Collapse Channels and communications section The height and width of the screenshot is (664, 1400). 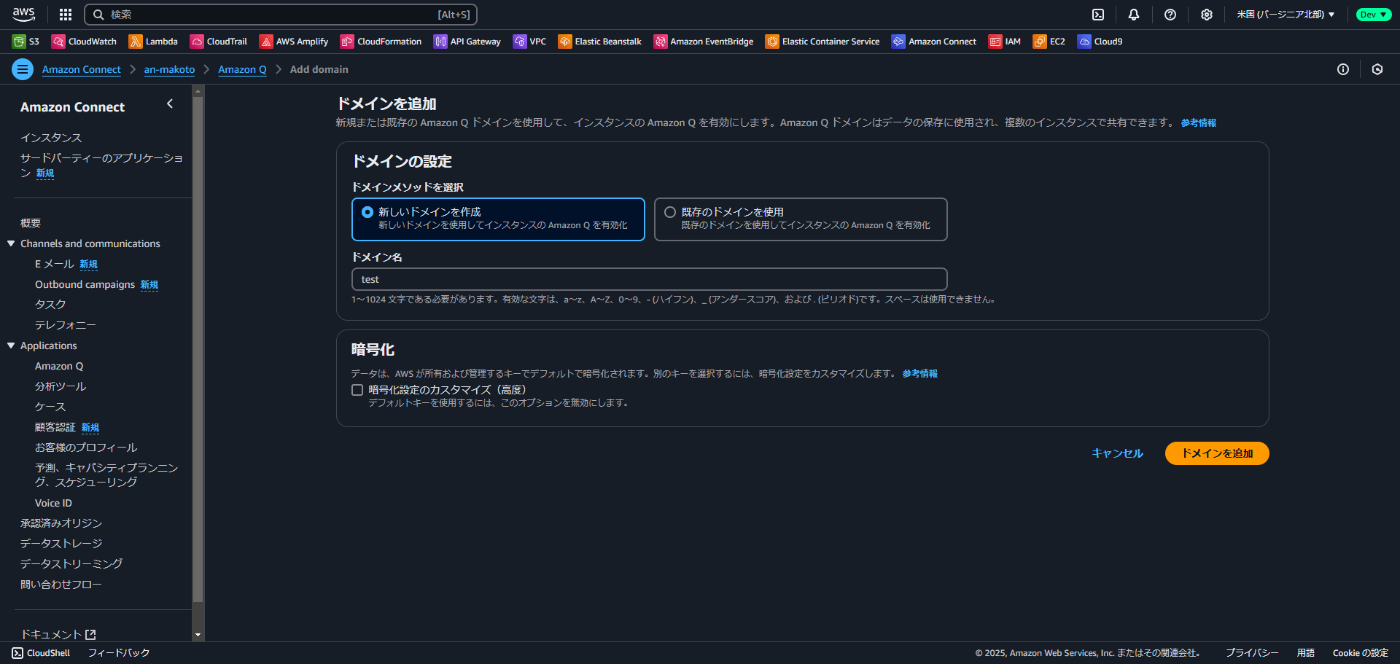(11, 244)
